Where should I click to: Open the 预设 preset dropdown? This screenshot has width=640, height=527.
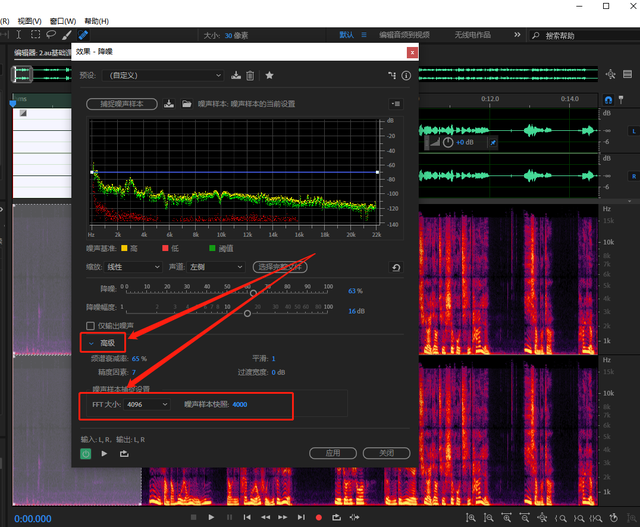163,75
